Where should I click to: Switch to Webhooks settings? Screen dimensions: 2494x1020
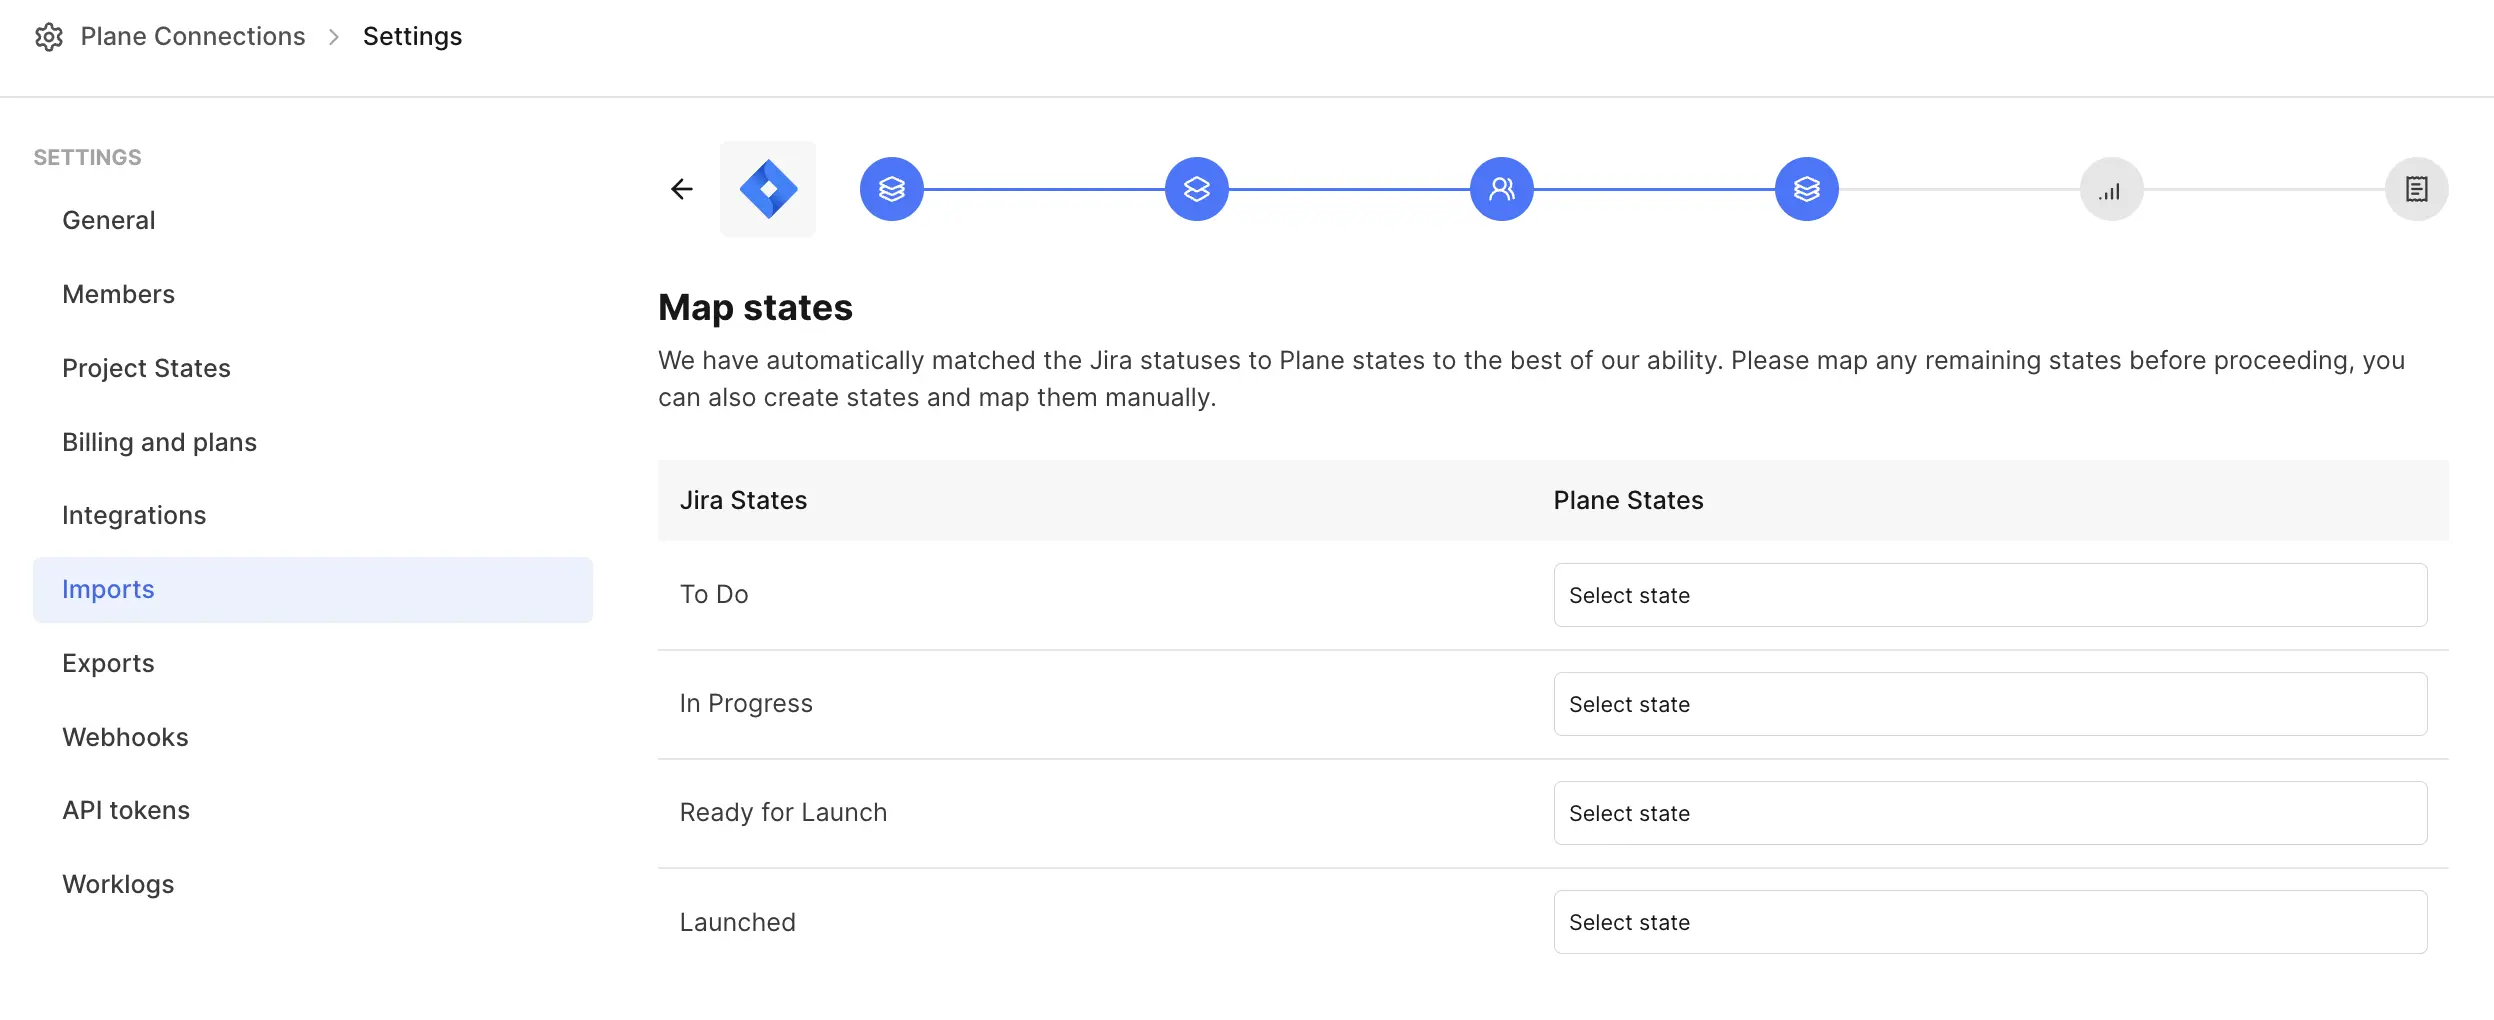(125, 737)
